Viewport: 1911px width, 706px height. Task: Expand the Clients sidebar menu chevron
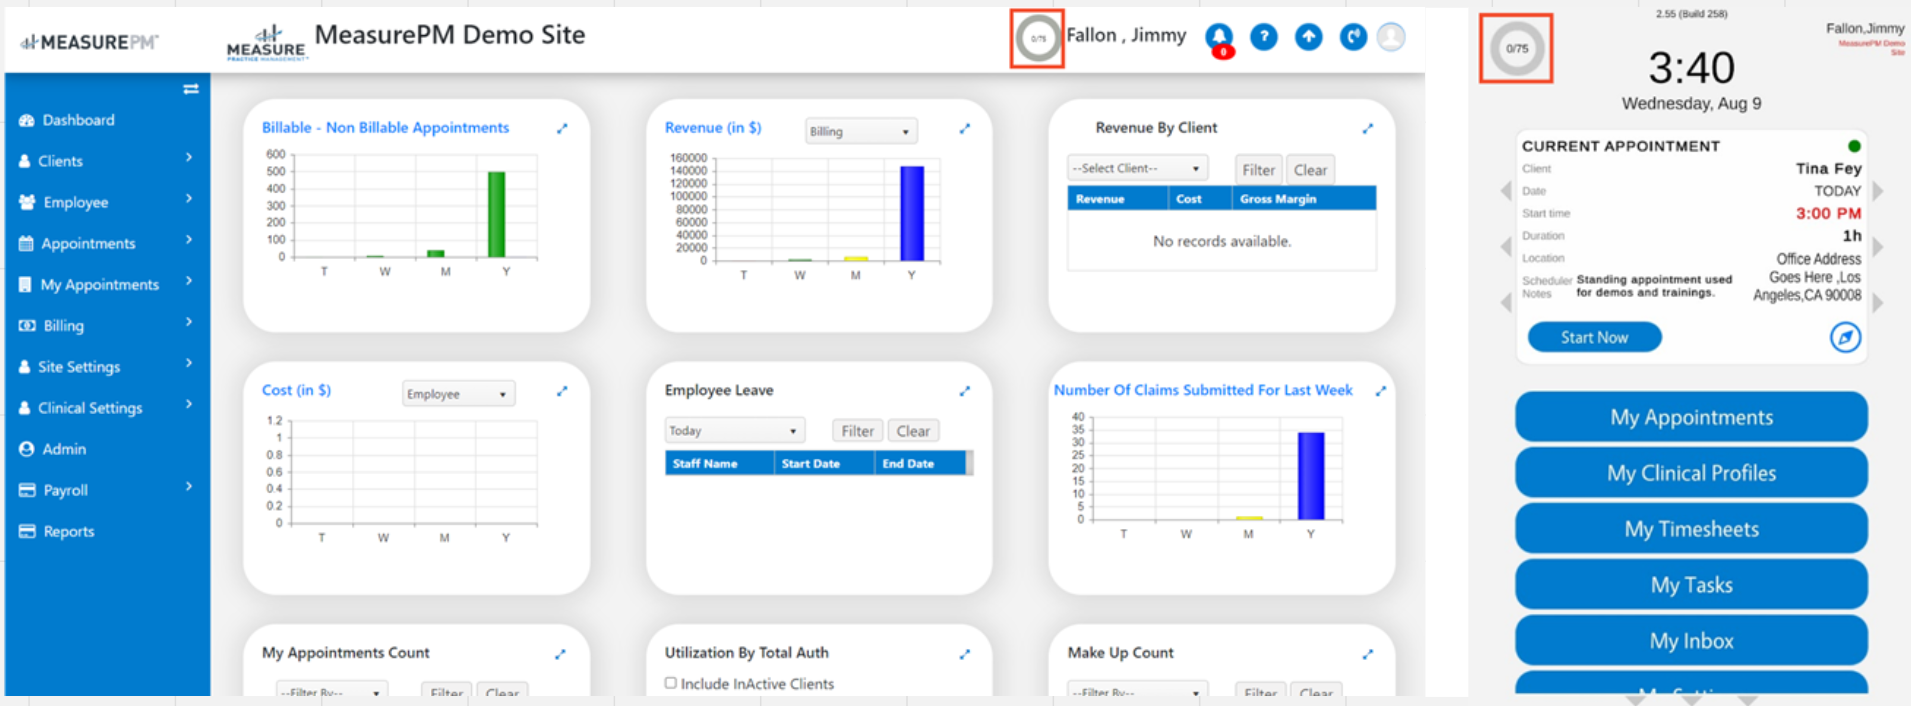pyautogui.click(x=189, y=157)
